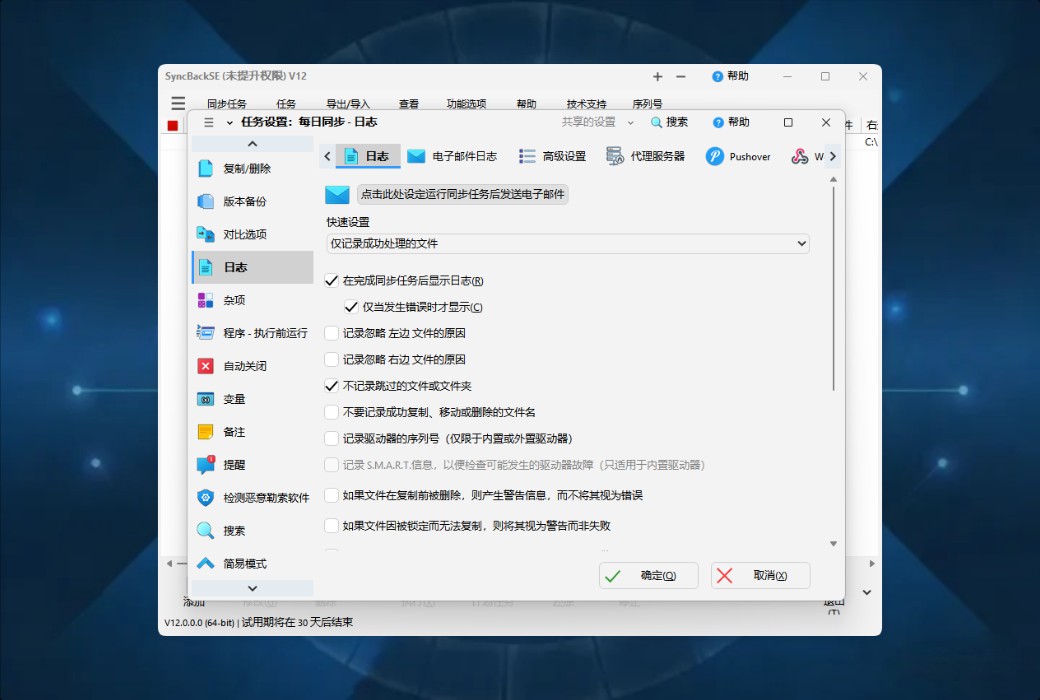点击对话框标题栏的搜索图标
The width and height of the screenshot is (1040, 700).
click(655, 122)
